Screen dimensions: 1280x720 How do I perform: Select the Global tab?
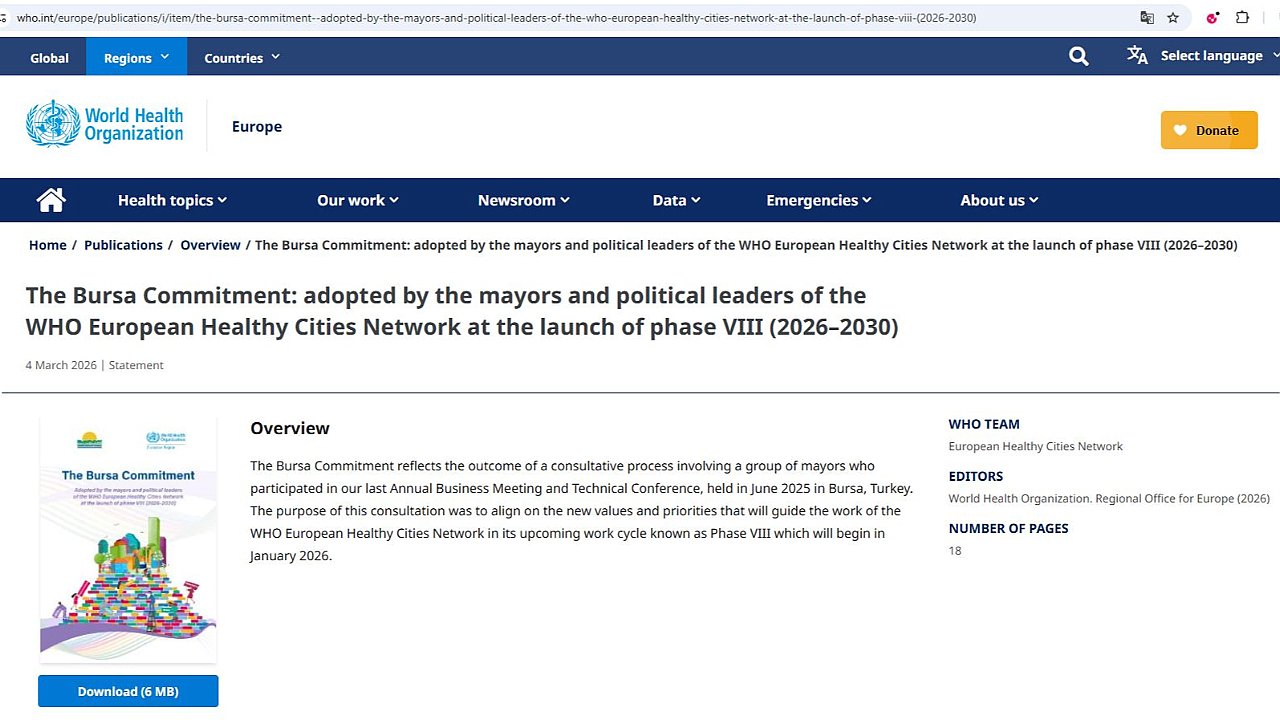pos(49,57)
